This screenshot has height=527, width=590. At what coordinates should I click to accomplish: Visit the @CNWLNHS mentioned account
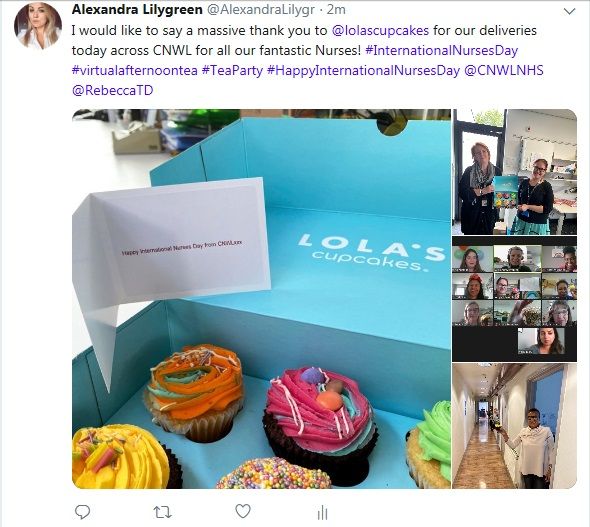pyautogui.click(x=504, y=70)
